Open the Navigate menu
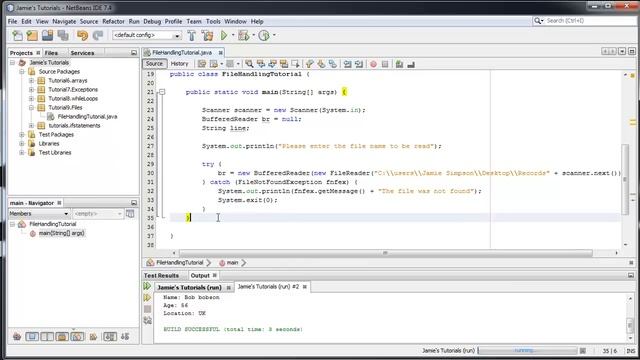This screenshot has width=640, height=360. tap(64, 21)
